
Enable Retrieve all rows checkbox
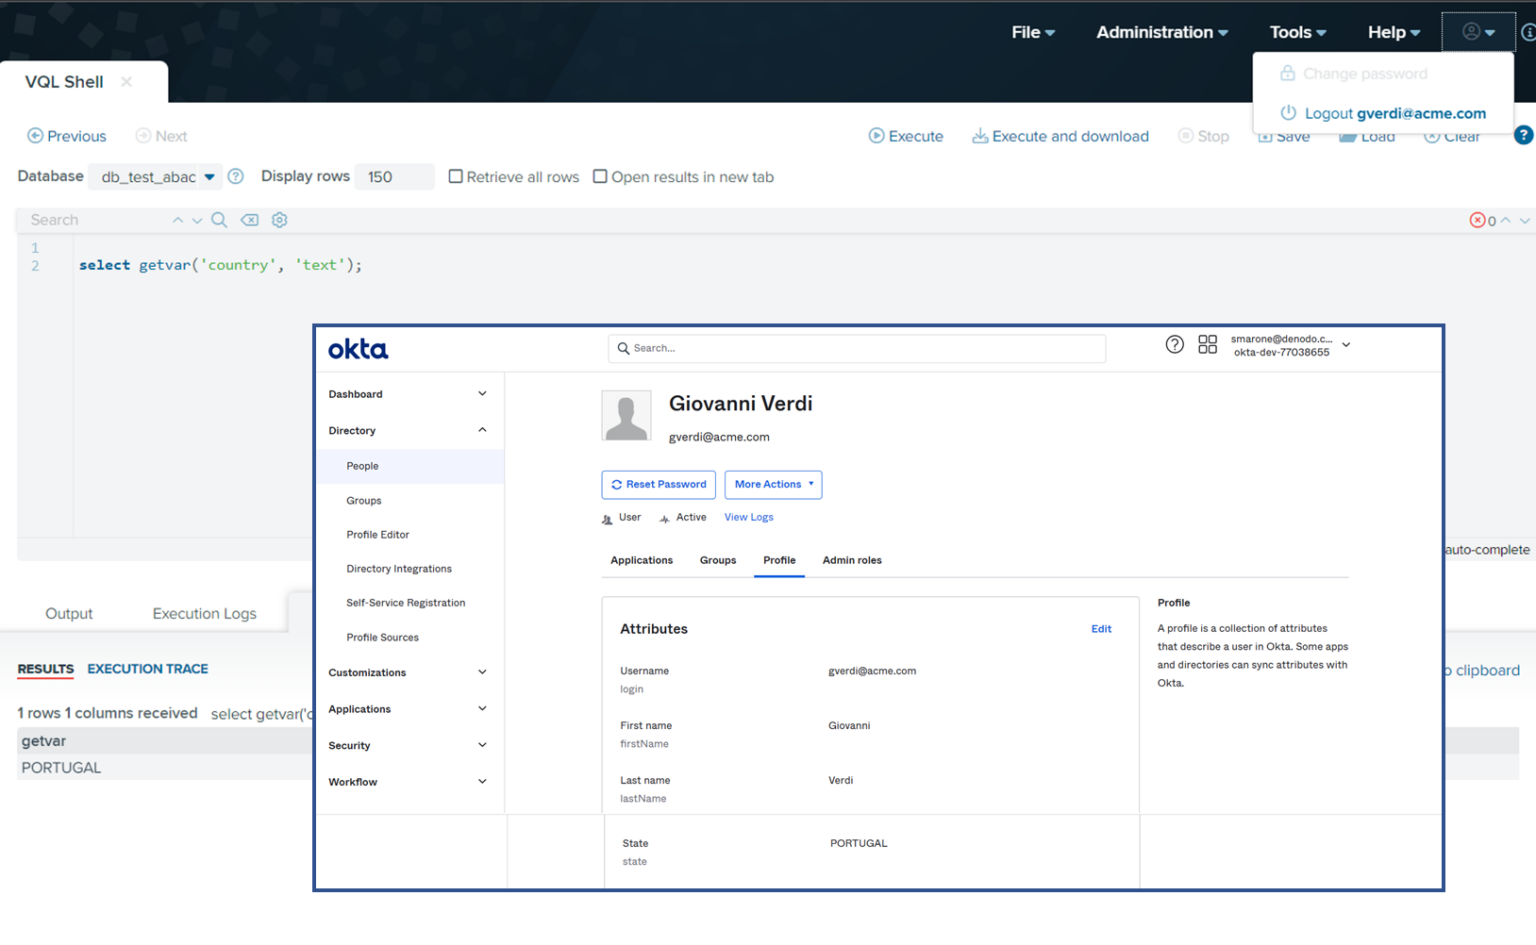click(x=456, y=177)
